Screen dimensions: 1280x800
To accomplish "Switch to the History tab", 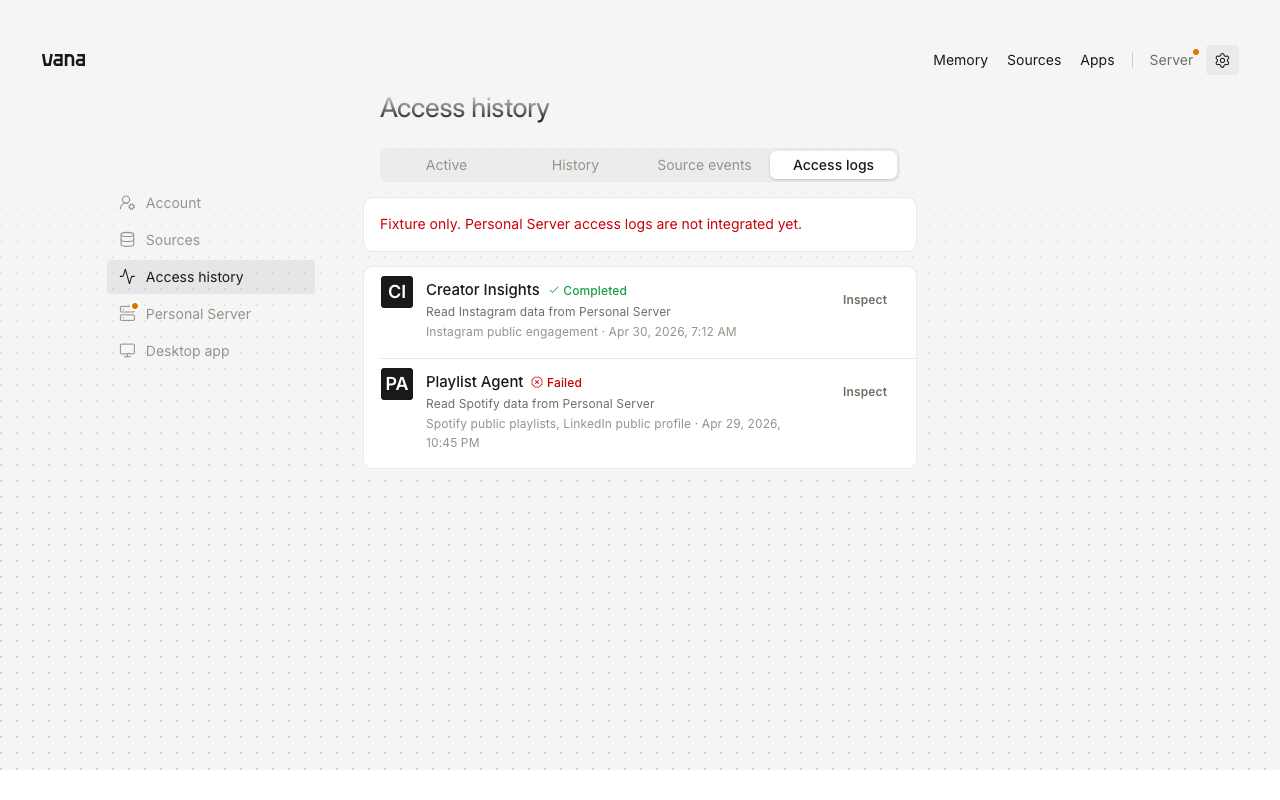I will [575, 165].
